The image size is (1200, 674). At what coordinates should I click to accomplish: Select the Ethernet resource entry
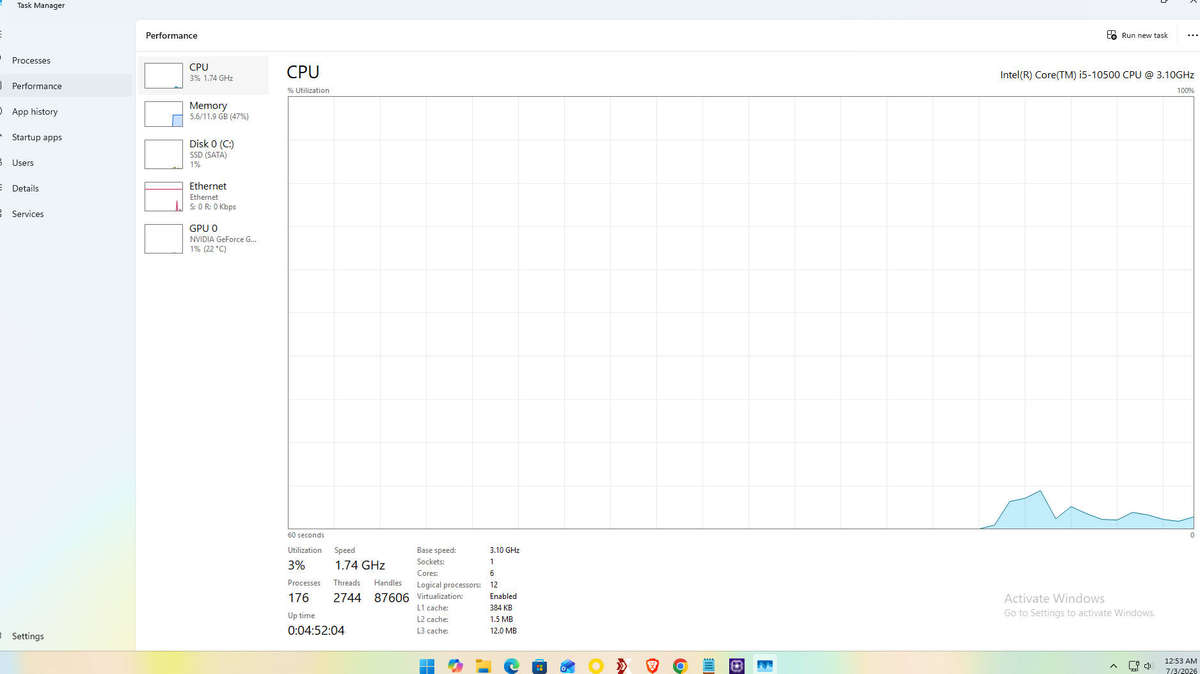205,196
